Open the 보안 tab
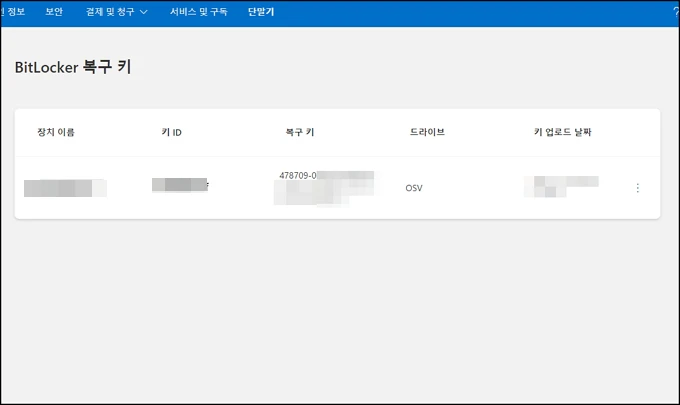 click(x=54, y=12)
